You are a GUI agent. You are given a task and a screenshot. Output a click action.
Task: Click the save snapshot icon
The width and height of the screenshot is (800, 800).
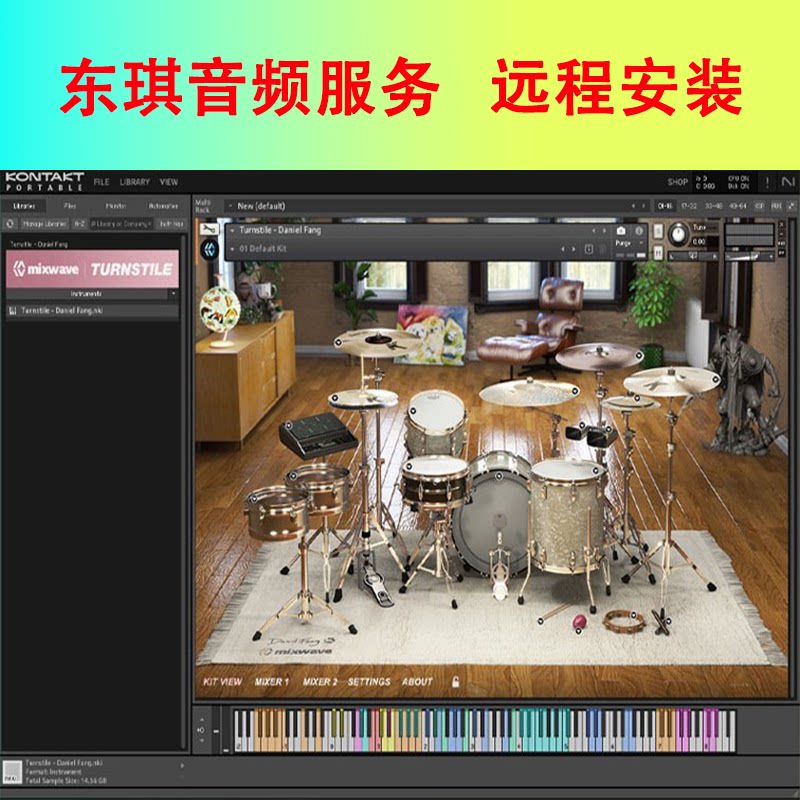tap(588, 249)
